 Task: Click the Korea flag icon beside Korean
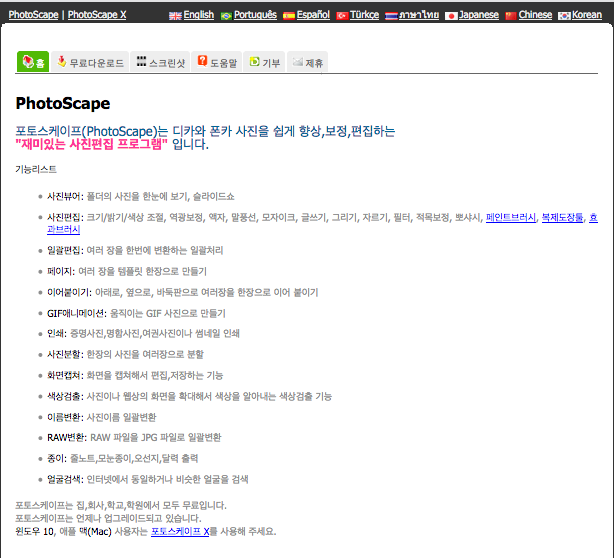click(x=564, y=16)
